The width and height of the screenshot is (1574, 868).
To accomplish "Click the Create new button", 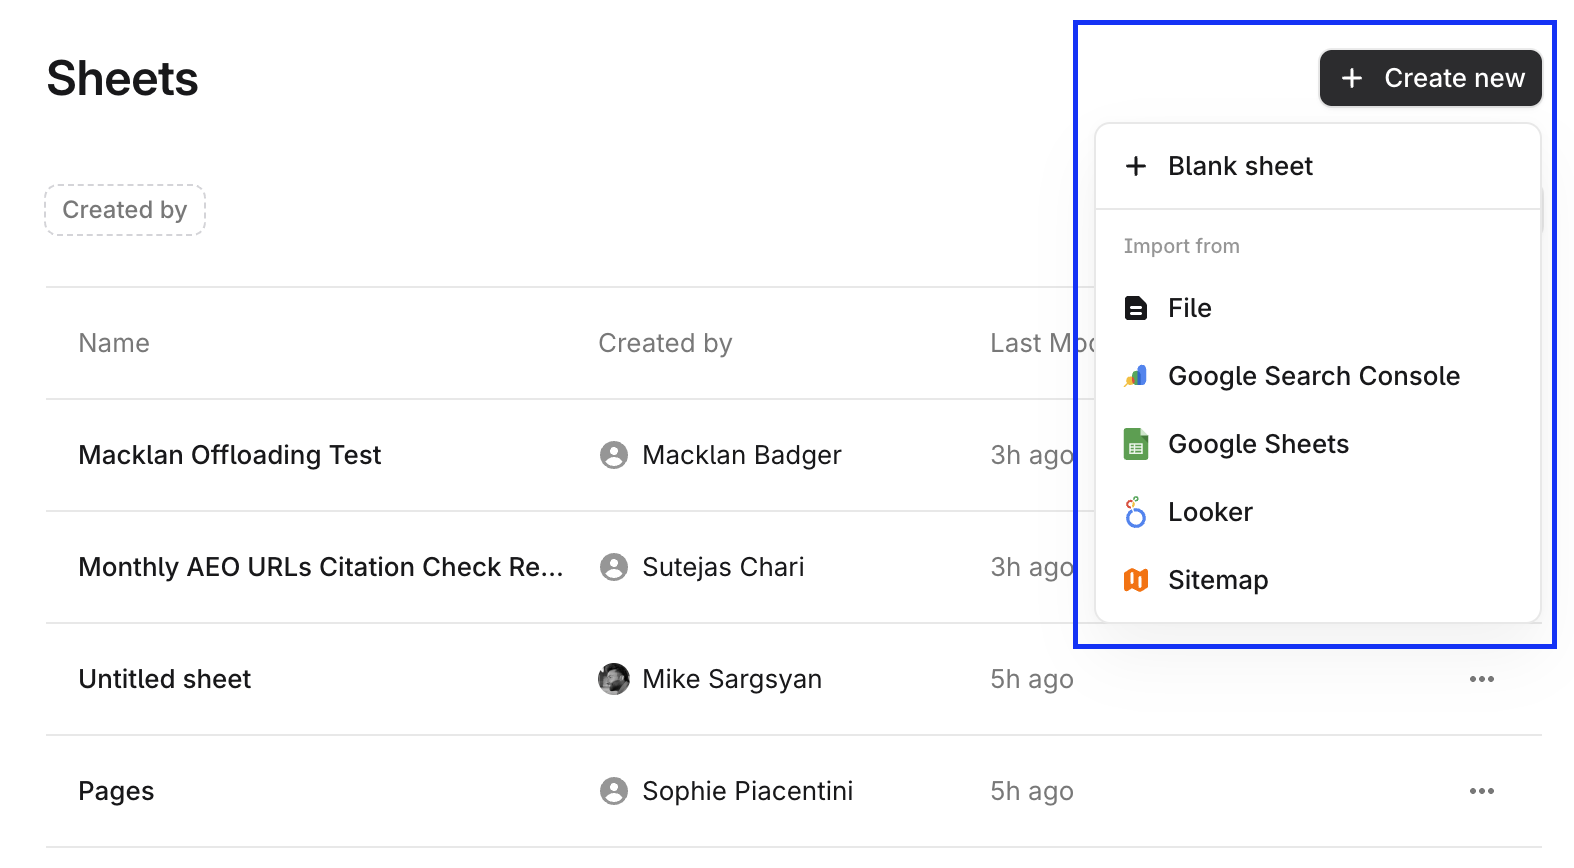I will click(x=1430, y=78).
